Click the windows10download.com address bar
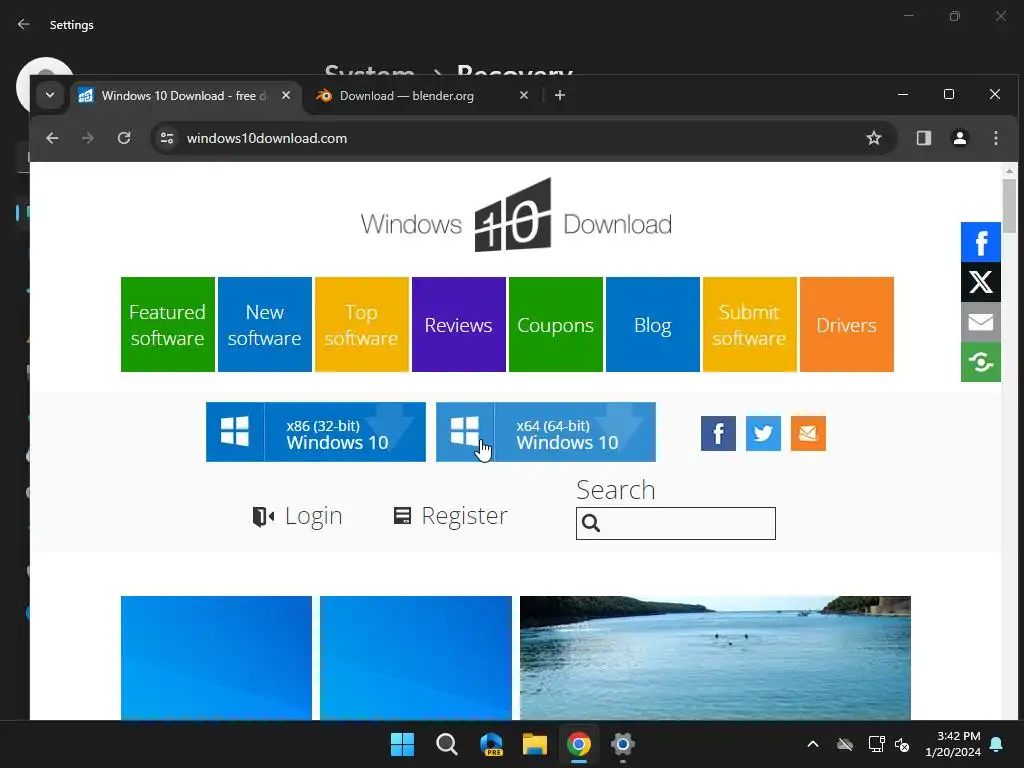 click(x=522, y=138)
